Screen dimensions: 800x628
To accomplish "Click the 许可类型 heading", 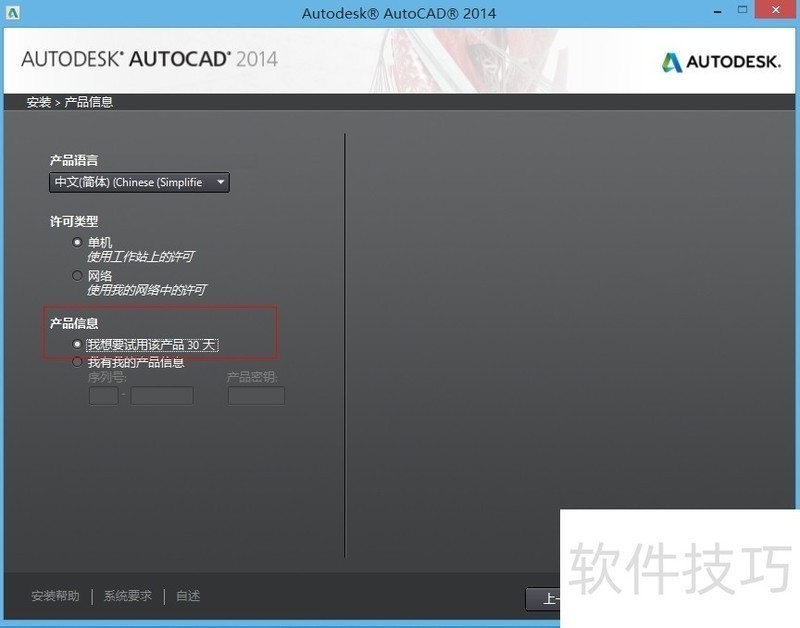I will (73, 221).
